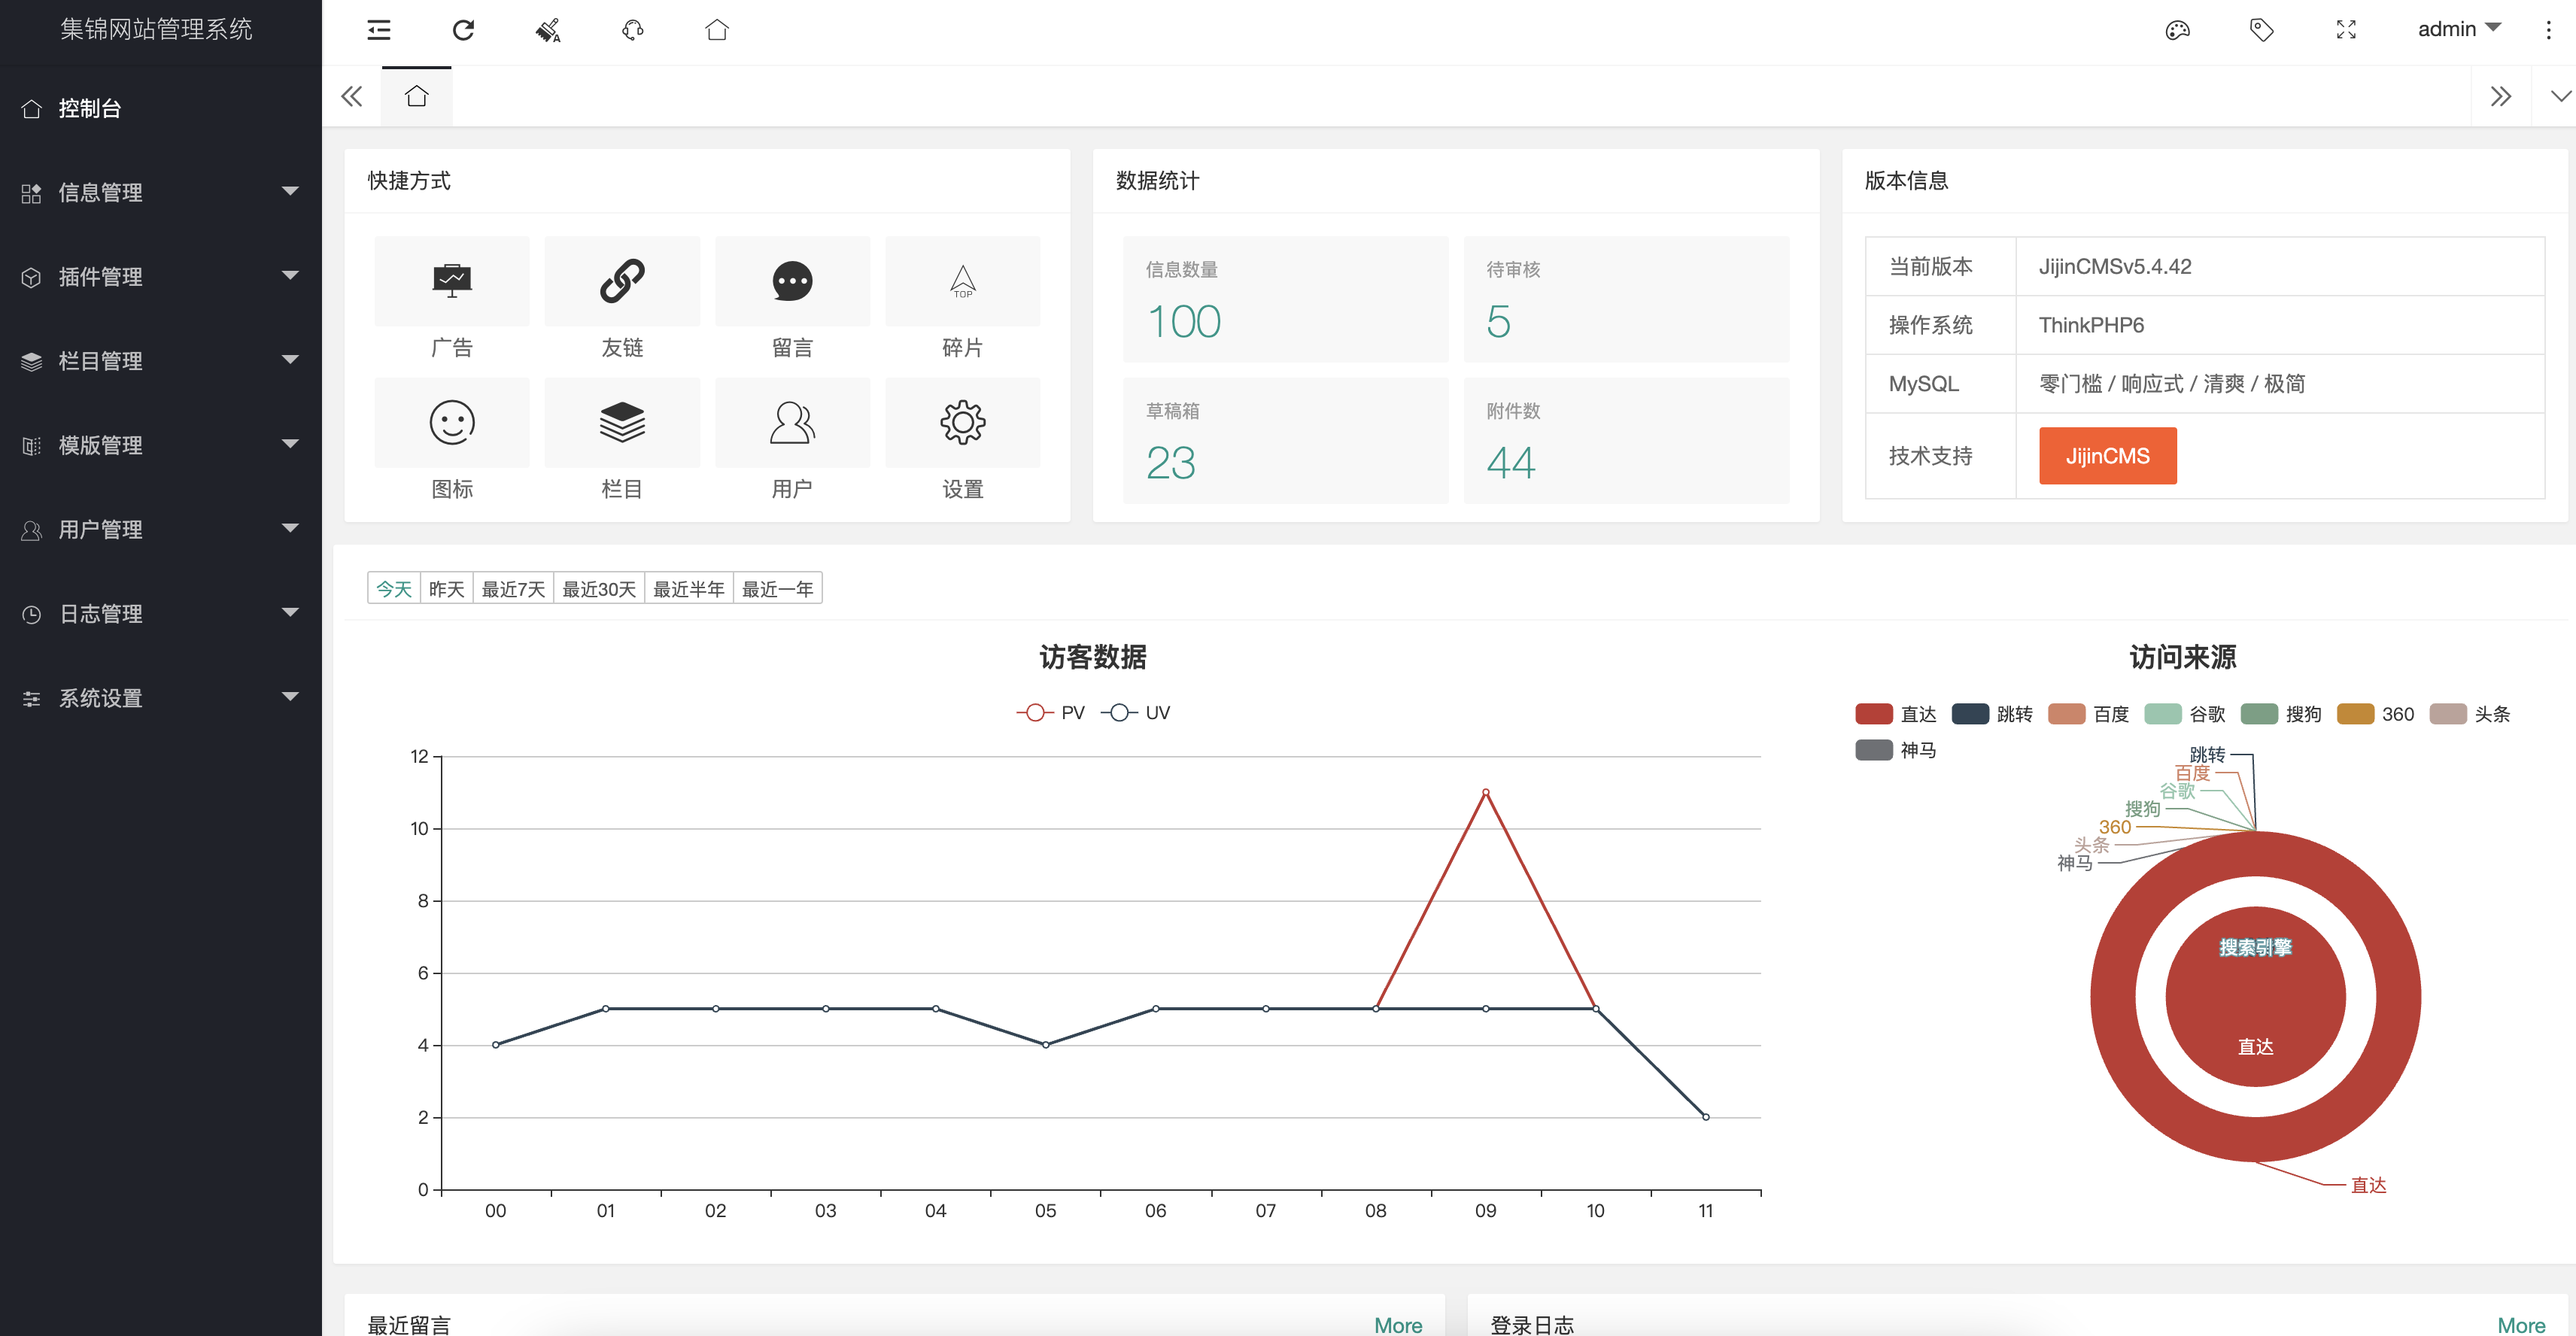Toggle 头条 legend item in 访问来源
Image resolution: width=2576 pixels, height=1336 pixels.
pos(2470,714)
